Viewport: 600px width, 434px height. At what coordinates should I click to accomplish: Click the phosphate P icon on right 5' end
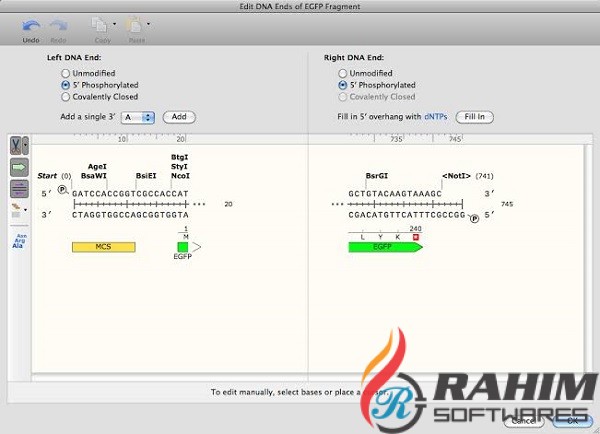[474, 219]
